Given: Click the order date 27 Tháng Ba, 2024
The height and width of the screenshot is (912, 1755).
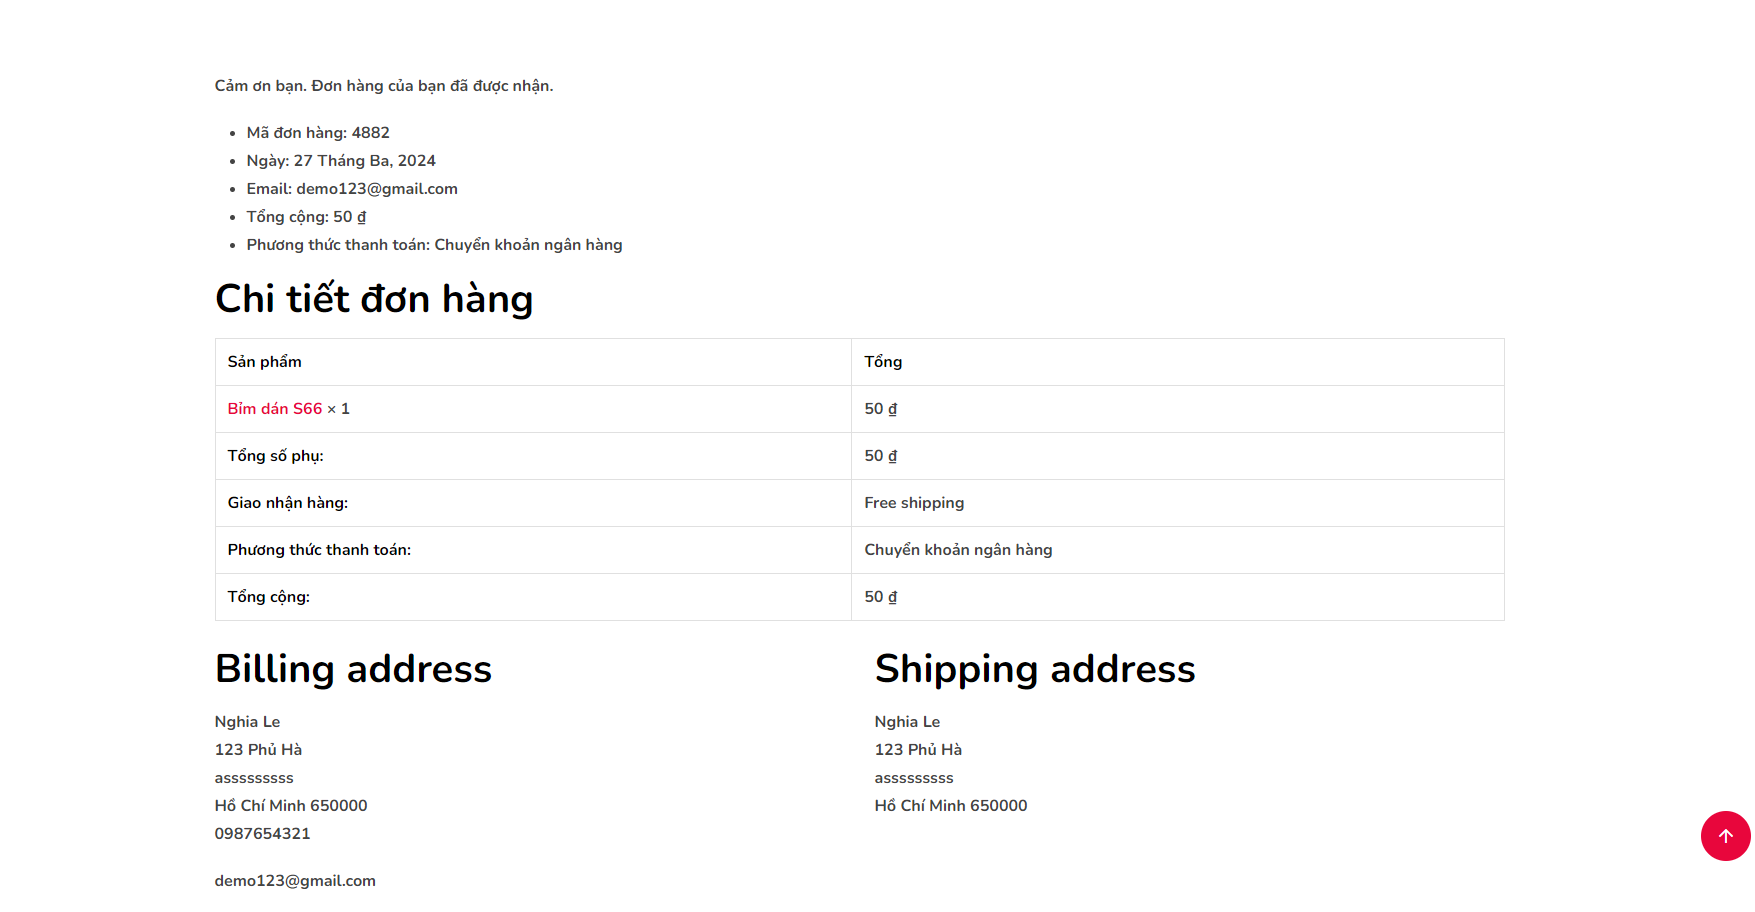Looking at the screenshot, I should [x=365, y=161].
